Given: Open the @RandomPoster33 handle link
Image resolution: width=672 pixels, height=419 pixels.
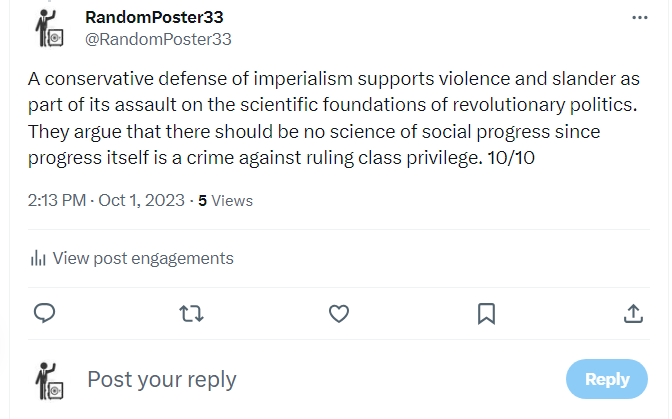Looking at the screenshot, I should tap(159, 39).
